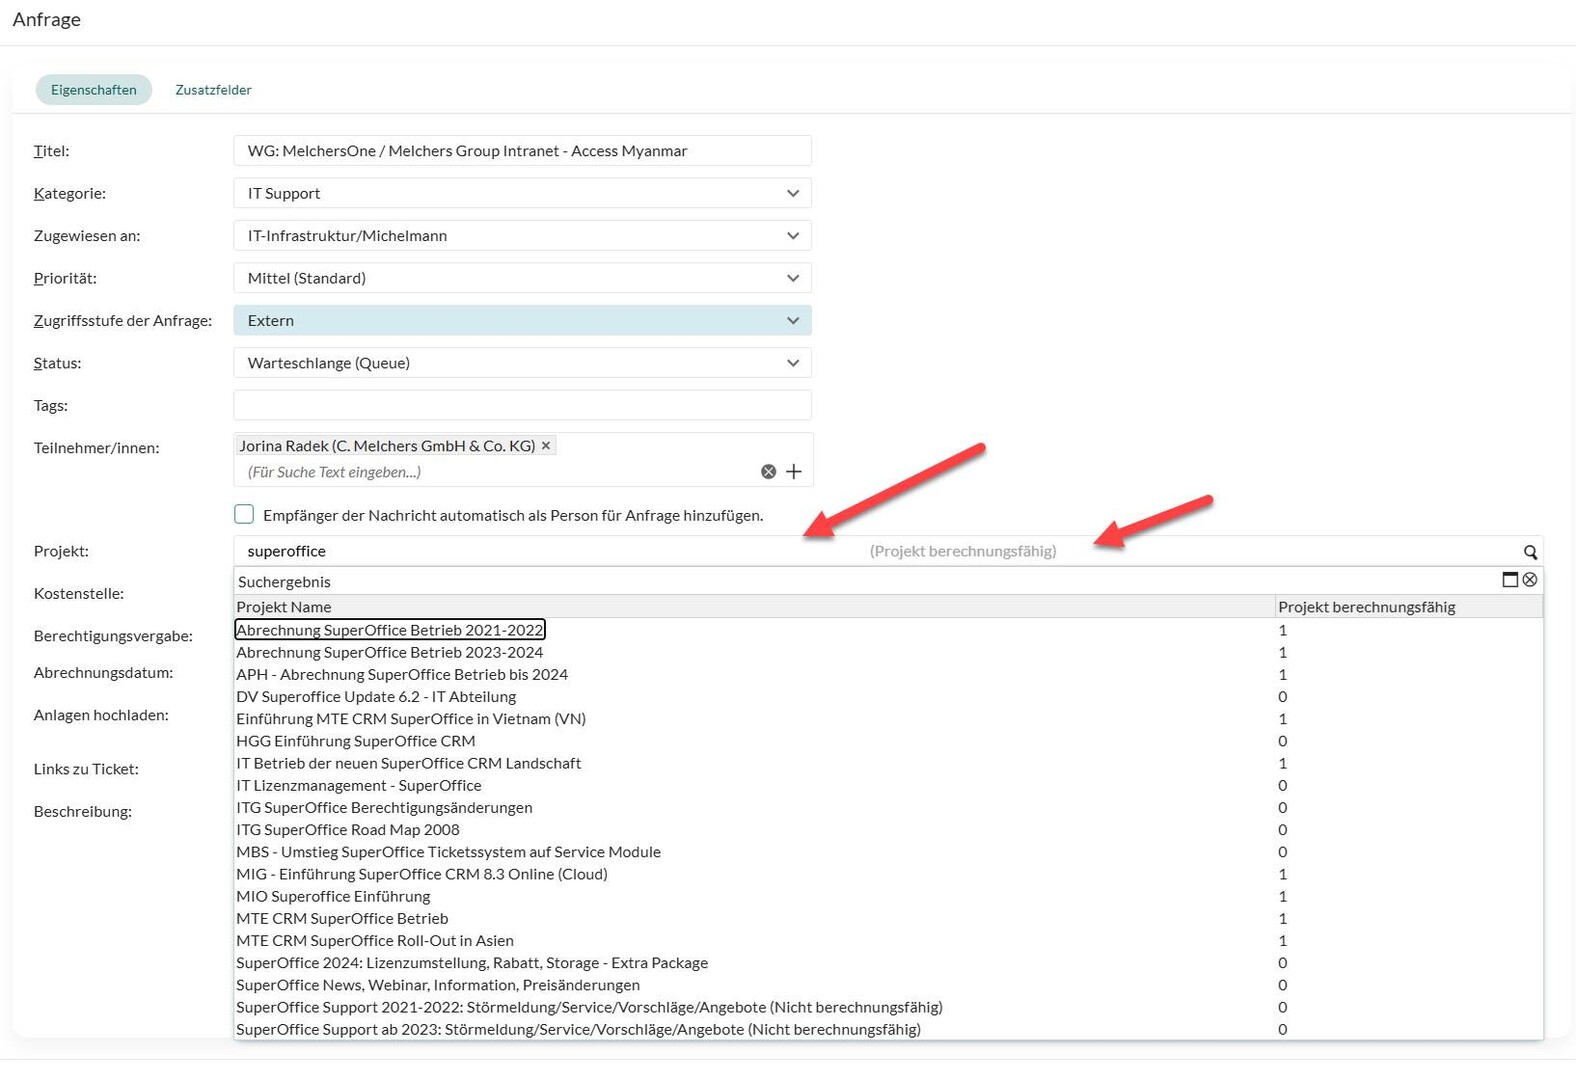Select DV Superoffice Update 6.2 - IT Abteilung
The width and height of the screenshot is (1576, 1080).
(888, 696)
